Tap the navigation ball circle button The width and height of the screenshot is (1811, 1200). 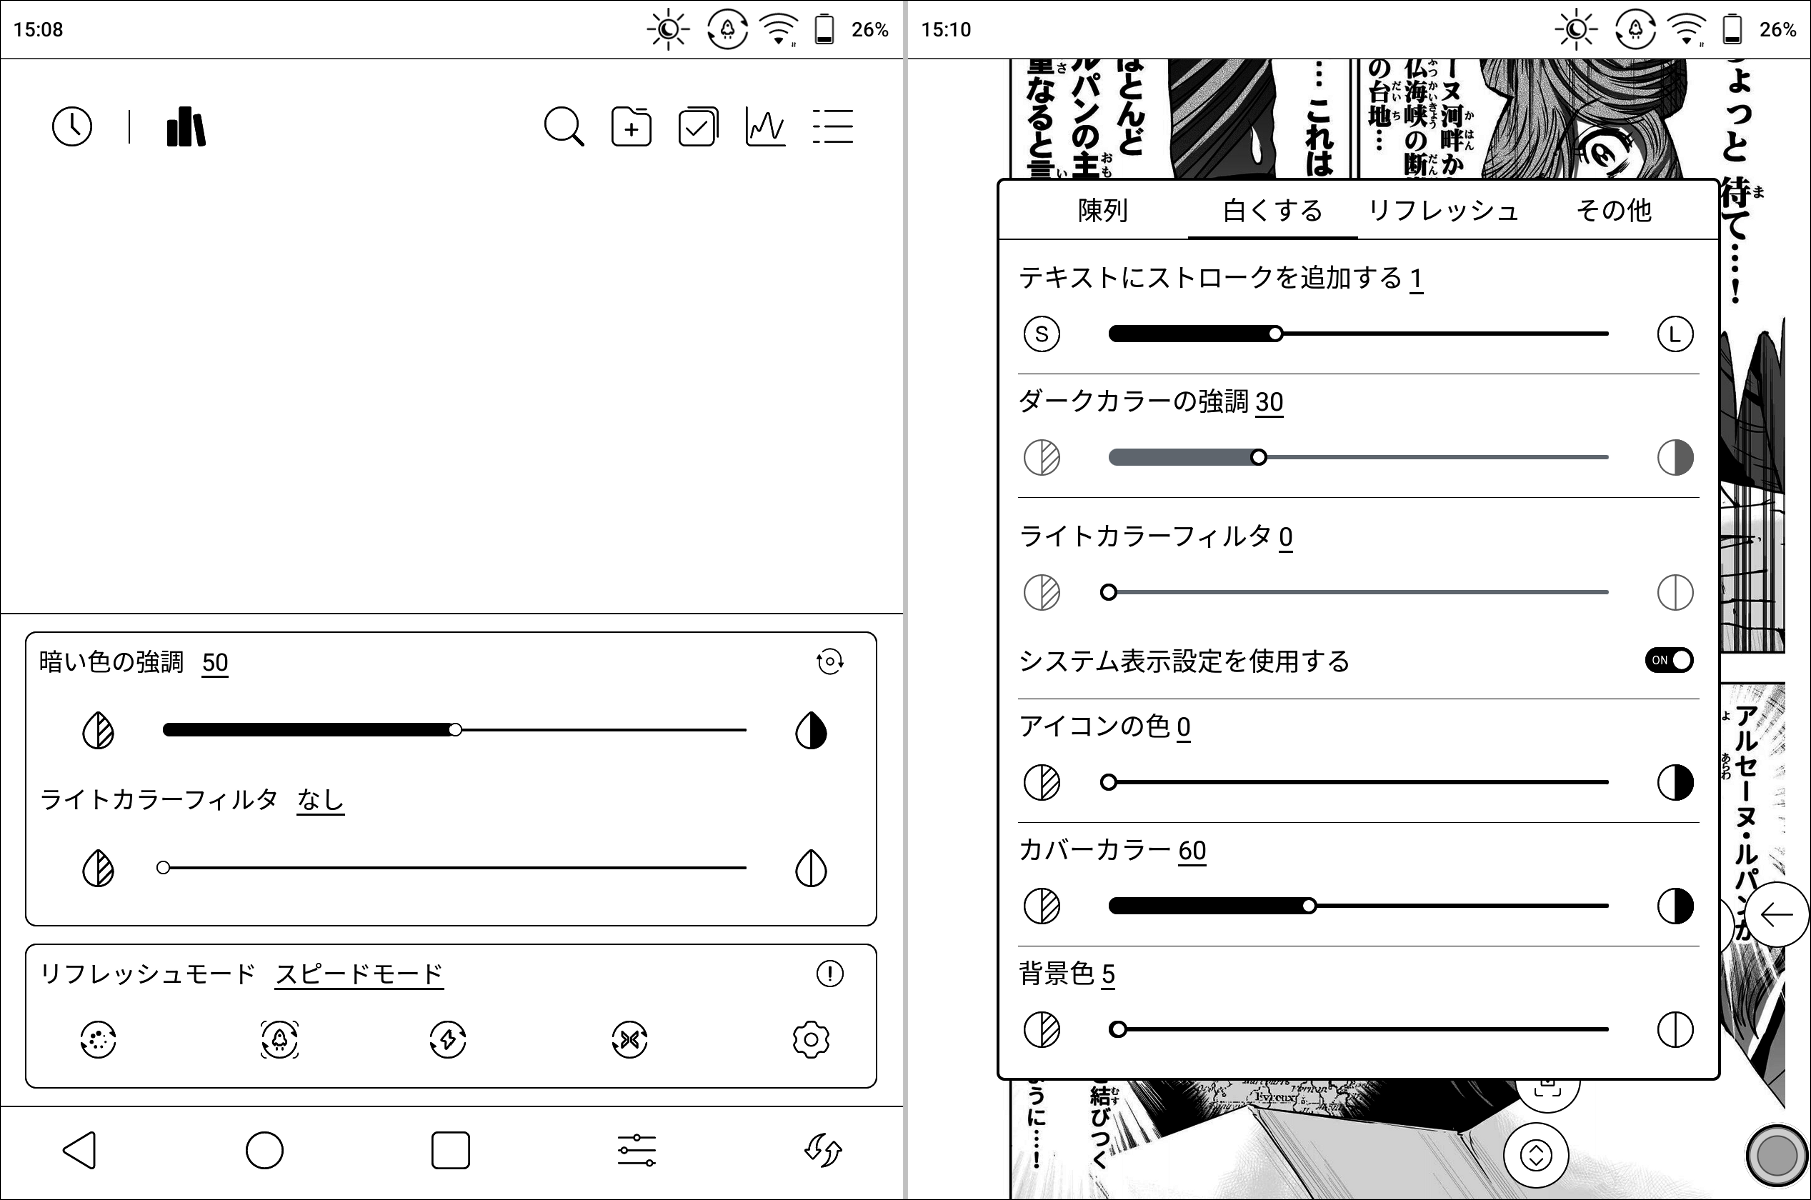[x=1776, y=1155]
